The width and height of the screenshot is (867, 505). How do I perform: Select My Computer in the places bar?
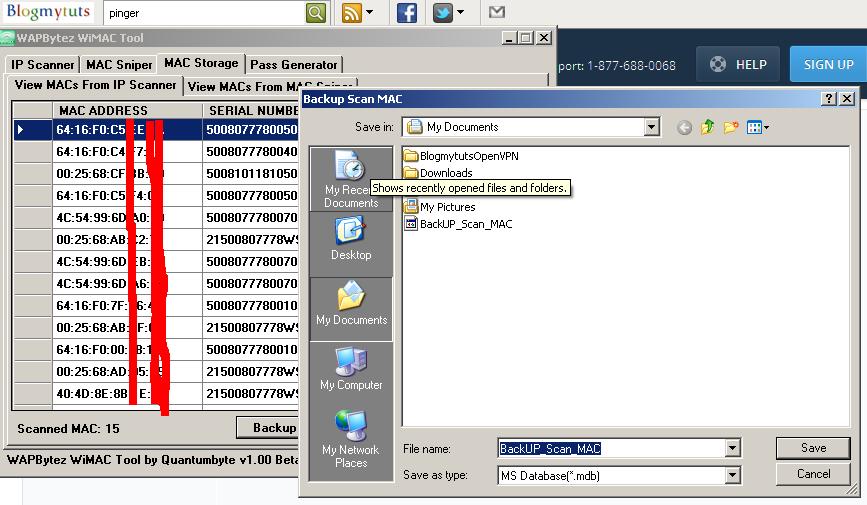(351, 369)
